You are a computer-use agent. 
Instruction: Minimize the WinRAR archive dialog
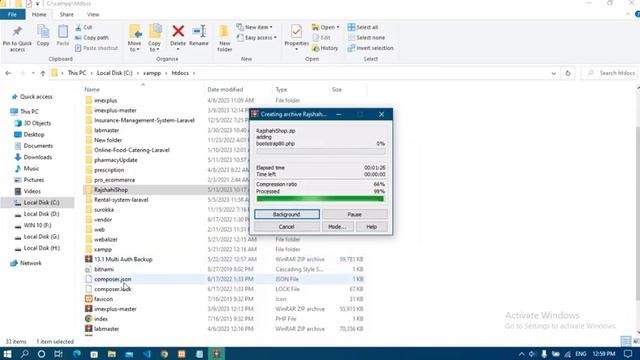tap(339, 114)
